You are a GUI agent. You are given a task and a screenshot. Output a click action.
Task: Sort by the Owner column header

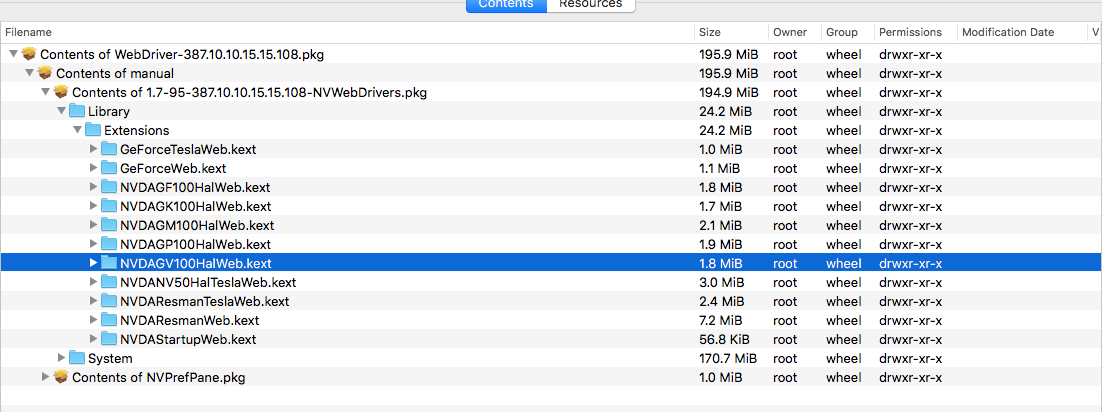(795, 32)
